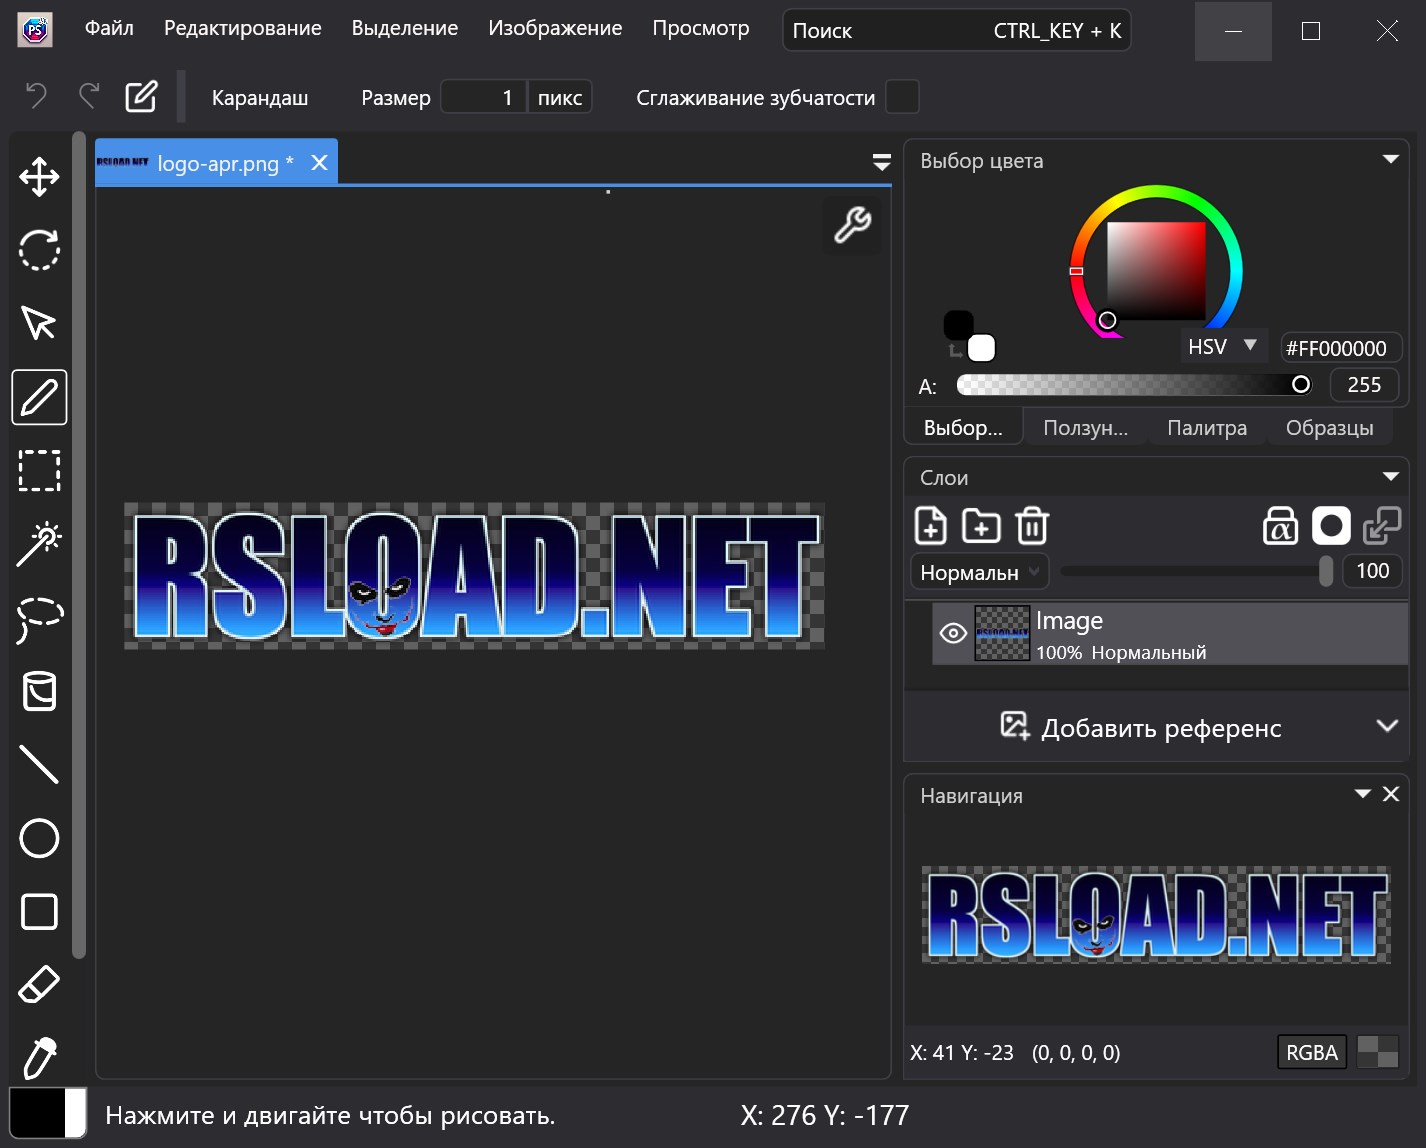This screenshot has height=1148, width=1426.
Task: Hide the Image layer with eye icon
Action: click(x=953, y=633)
